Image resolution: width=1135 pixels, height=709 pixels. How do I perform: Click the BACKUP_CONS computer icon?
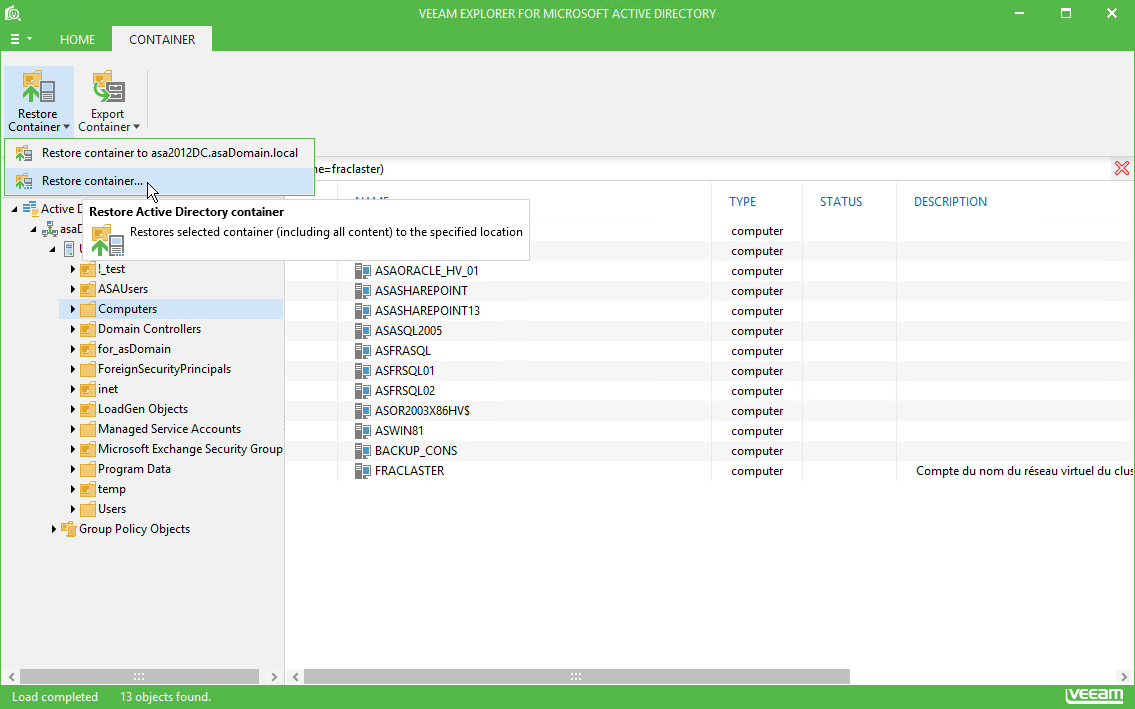[363, 450]
